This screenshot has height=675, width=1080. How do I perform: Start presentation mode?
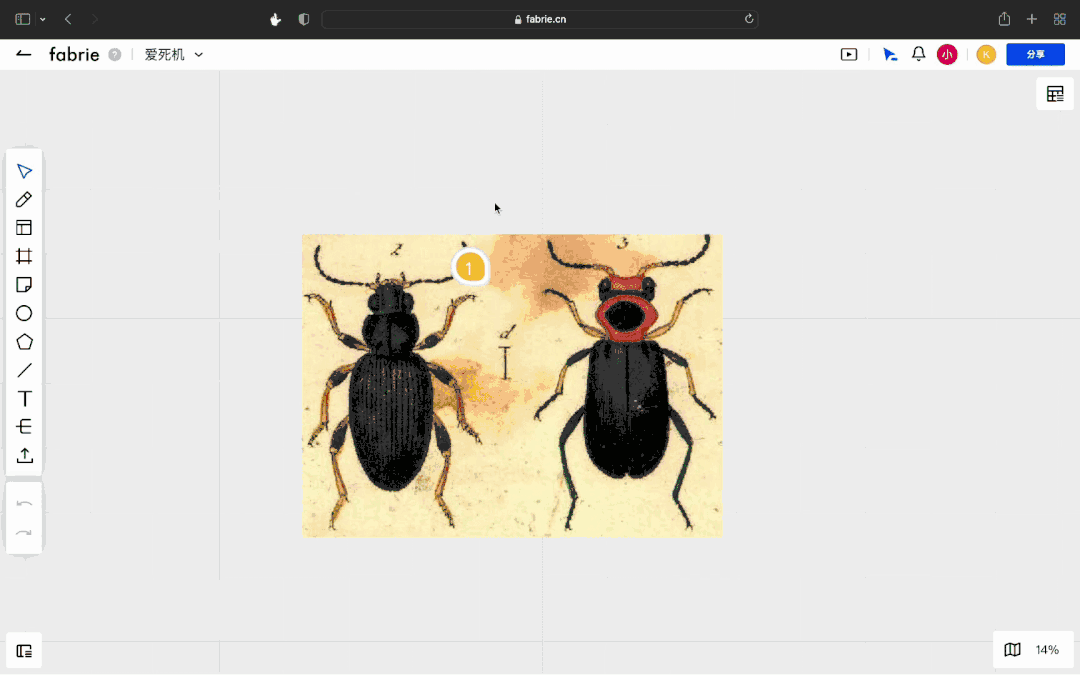(x=849, y=54)
